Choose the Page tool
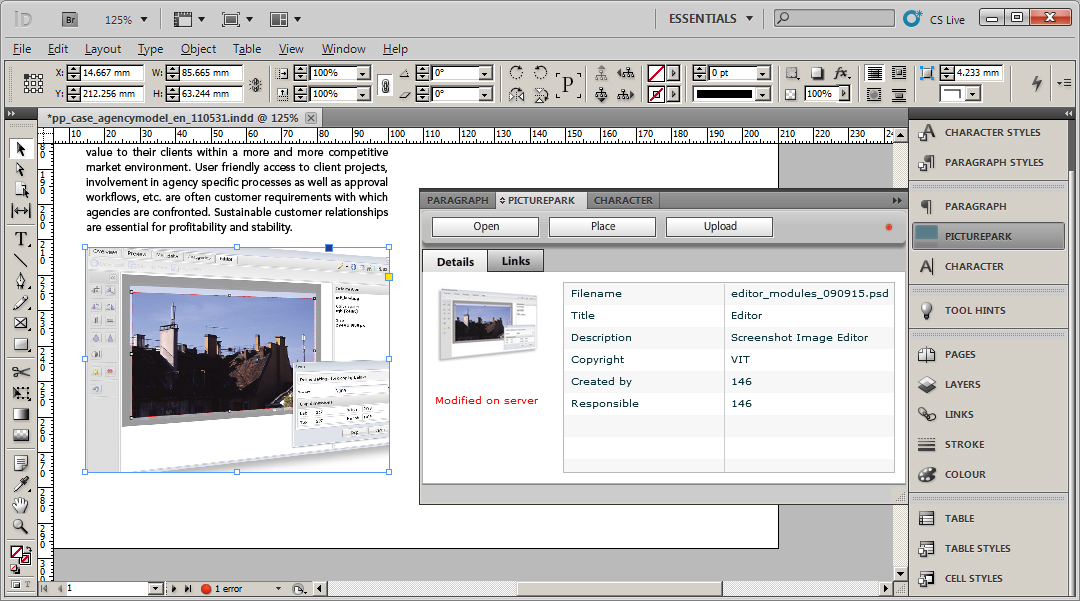The height and width of the screenshot is (601, 1080). 21,189
